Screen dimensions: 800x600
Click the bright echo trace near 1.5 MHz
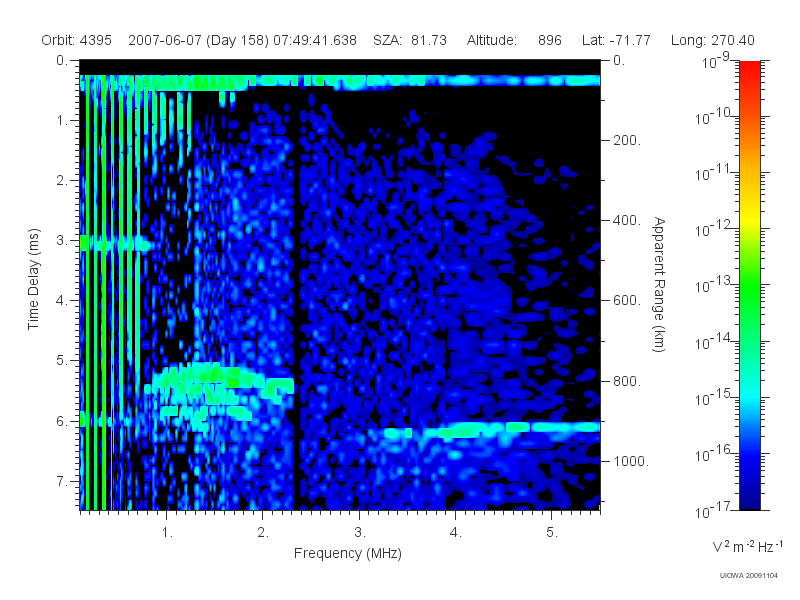pos(219,378)
